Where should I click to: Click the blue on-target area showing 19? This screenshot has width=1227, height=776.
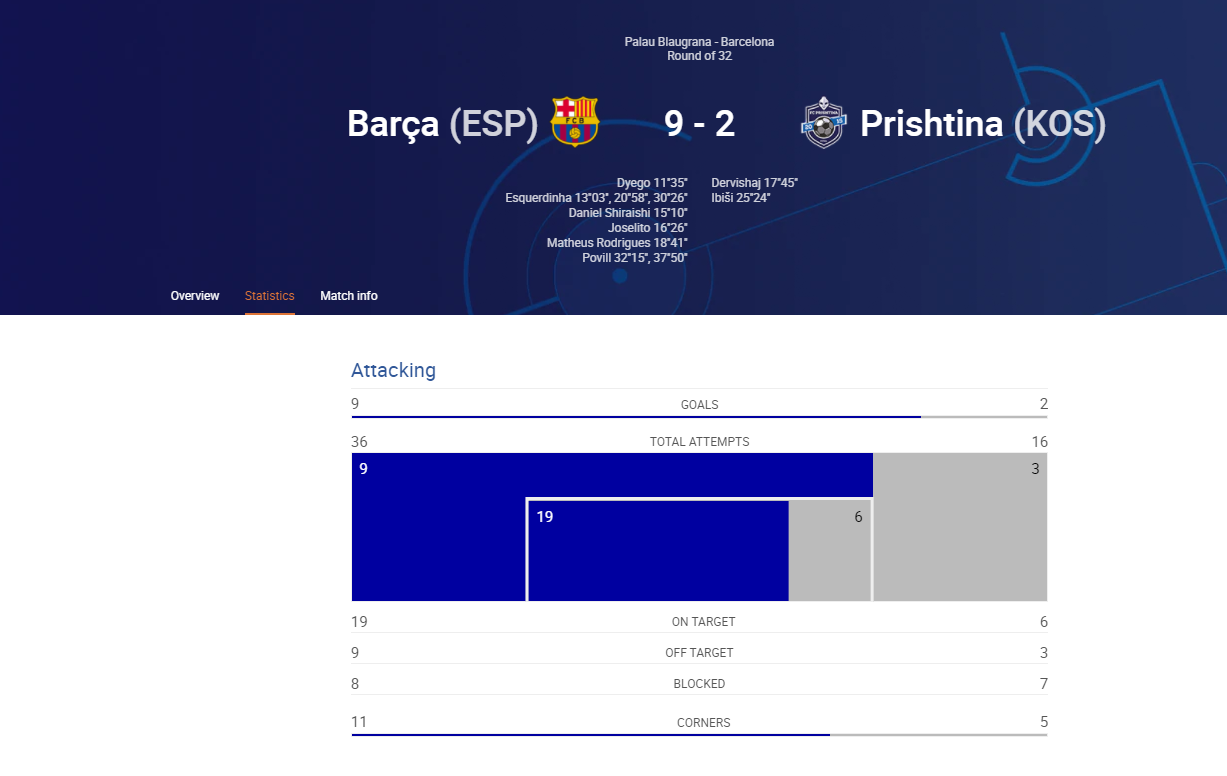click(x=658, y=551)
